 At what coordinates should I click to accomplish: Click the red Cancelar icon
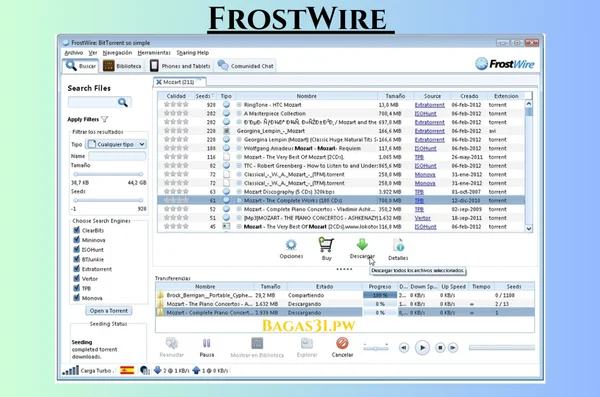pos(342,343)
